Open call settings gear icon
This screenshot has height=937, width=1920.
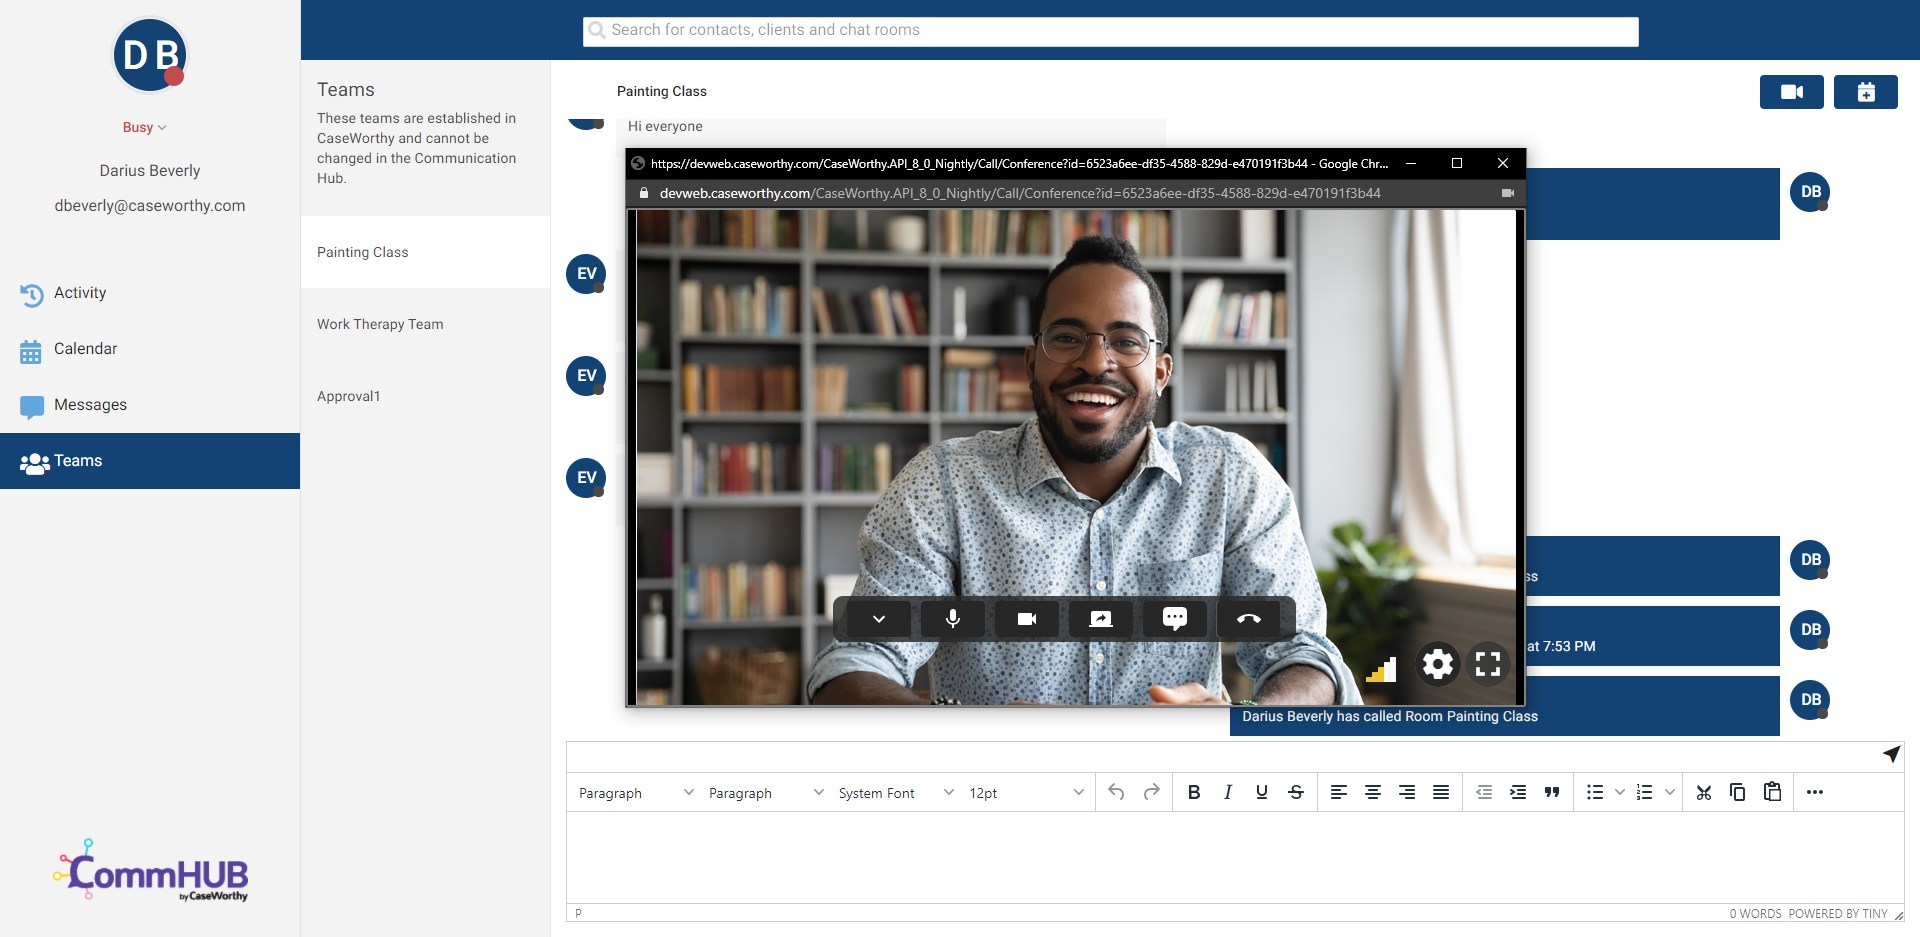pyautogui.click(x=1437, y=664)
